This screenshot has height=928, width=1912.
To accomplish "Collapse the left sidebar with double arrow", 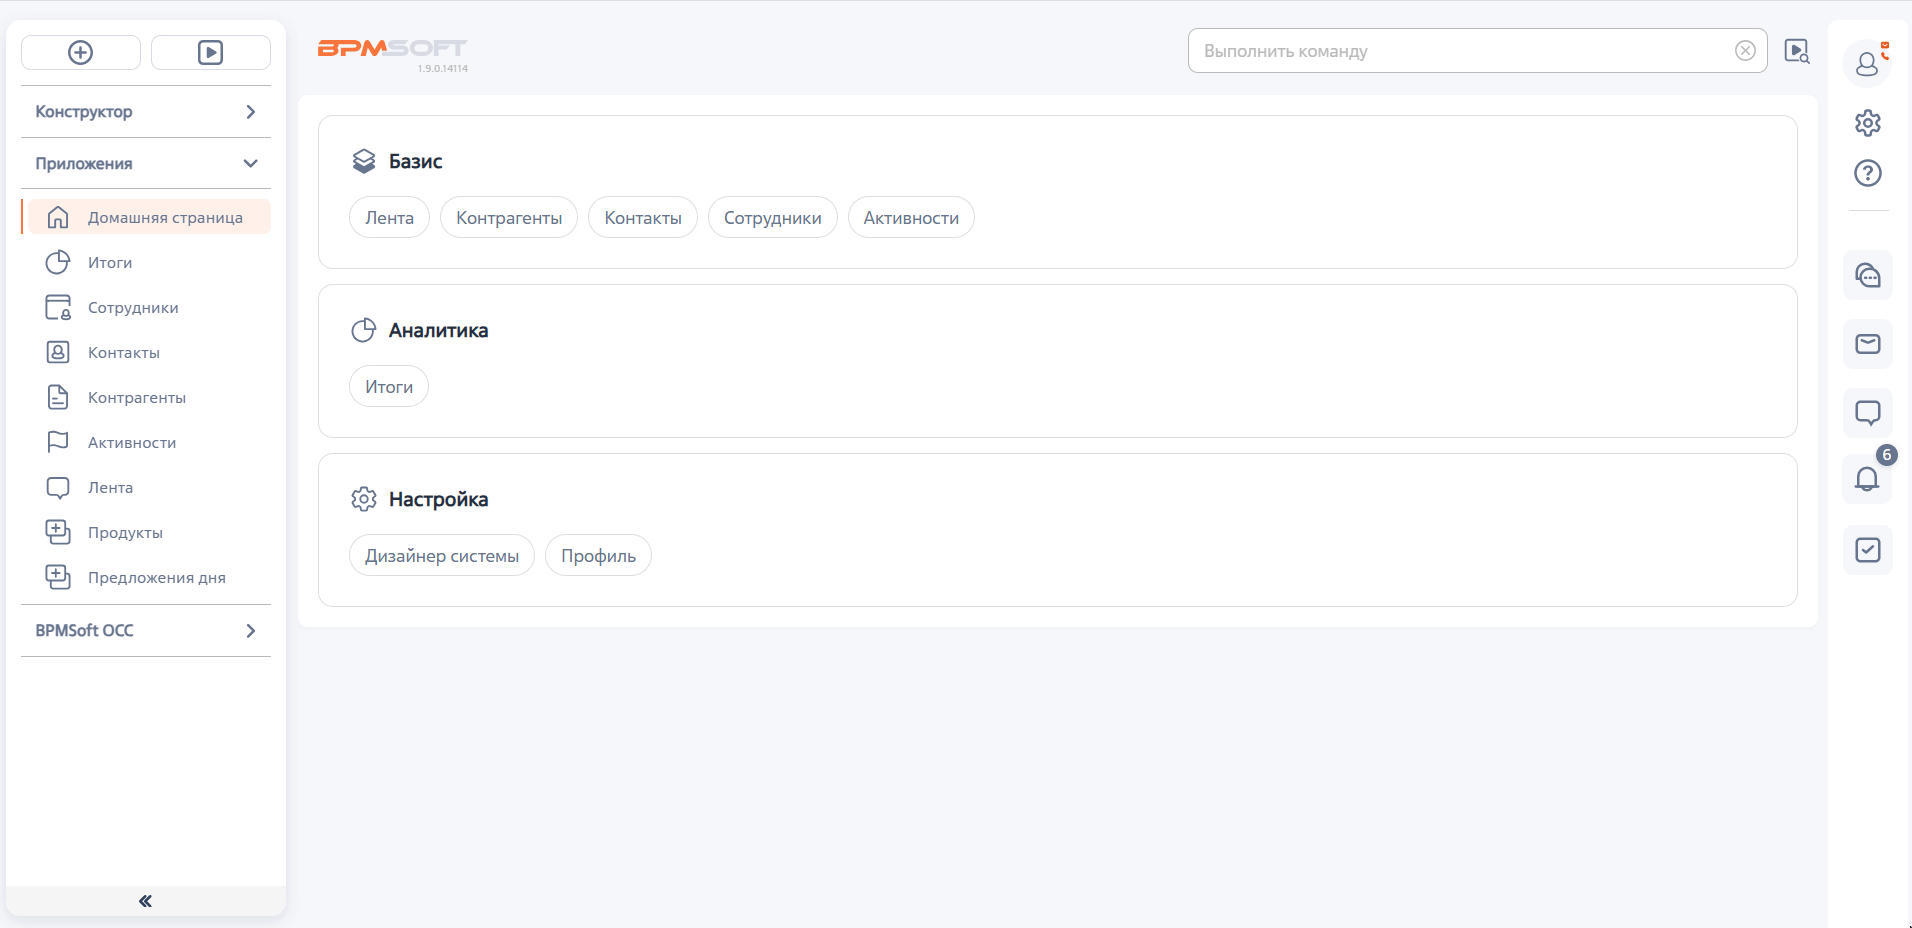I will tap(146, 901).
